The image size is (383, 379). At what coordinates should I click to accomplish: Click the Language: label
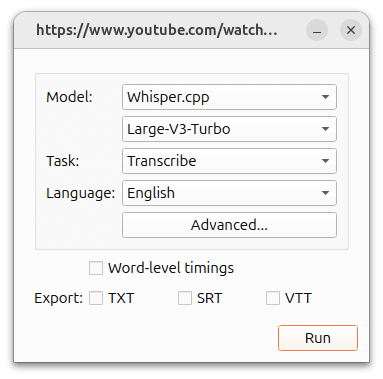point(80,193)
